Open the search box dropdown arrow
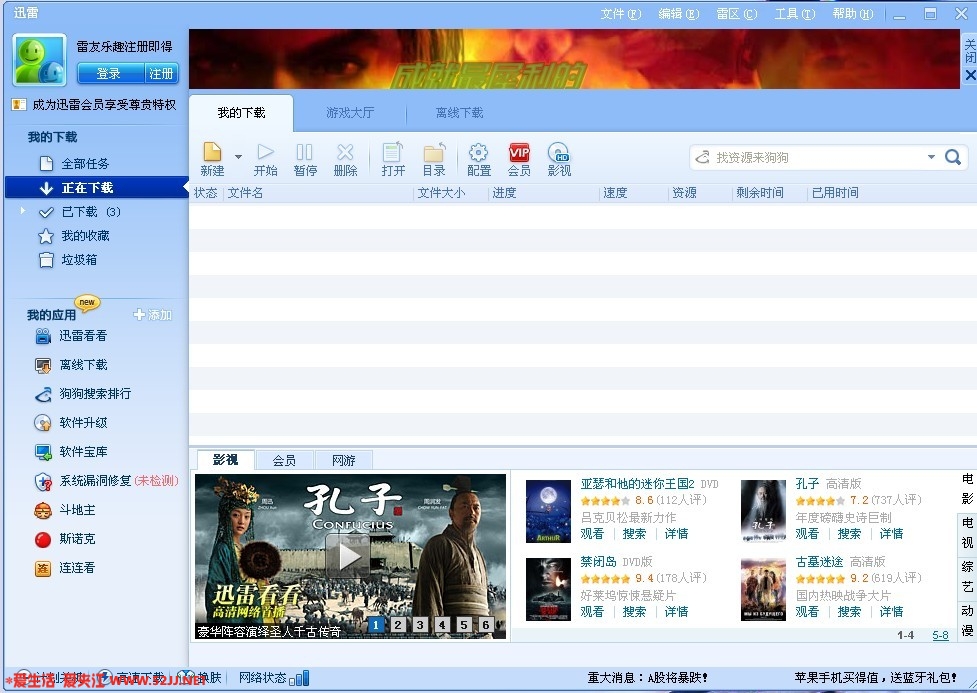Screen dimensions: 977x693 (x=931, y=157)
